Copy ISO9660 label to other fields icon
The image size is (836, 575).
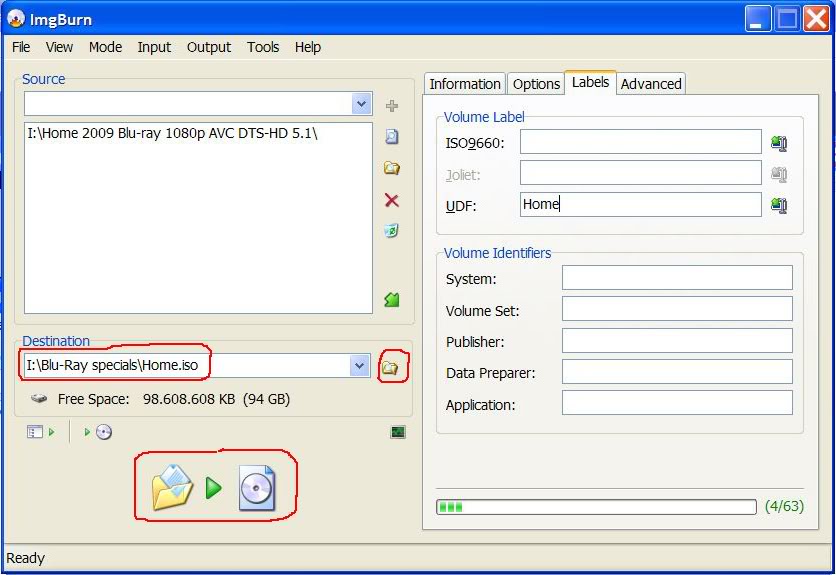779,143
